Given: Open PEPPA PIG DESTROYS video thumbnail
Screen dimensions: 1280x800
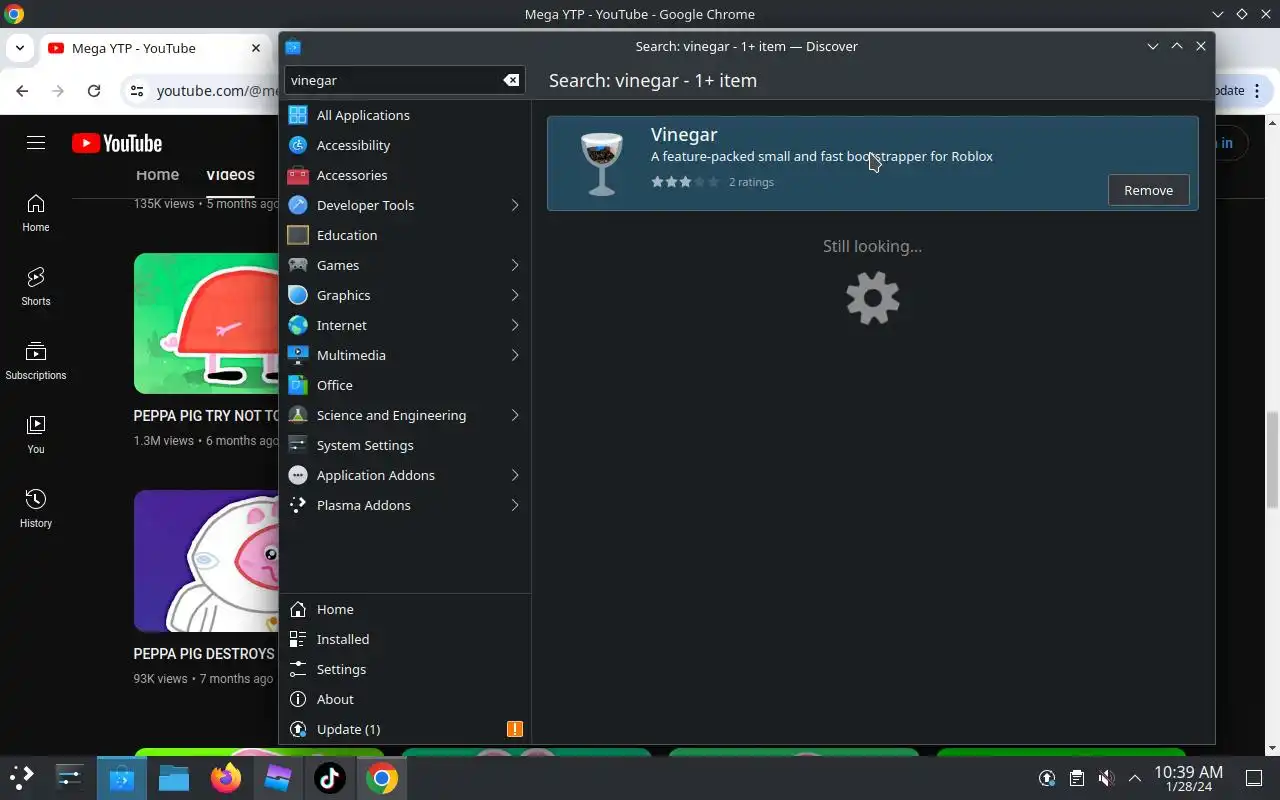Looking at the screenshot, I should (206, 561).
